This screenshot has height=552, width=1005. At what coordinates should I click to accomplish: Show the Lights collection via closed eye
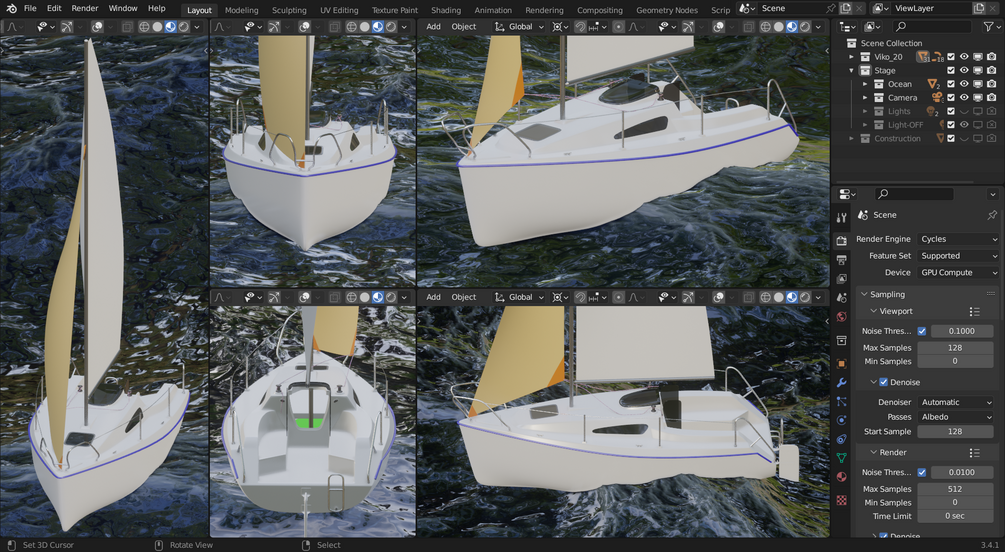964,112
